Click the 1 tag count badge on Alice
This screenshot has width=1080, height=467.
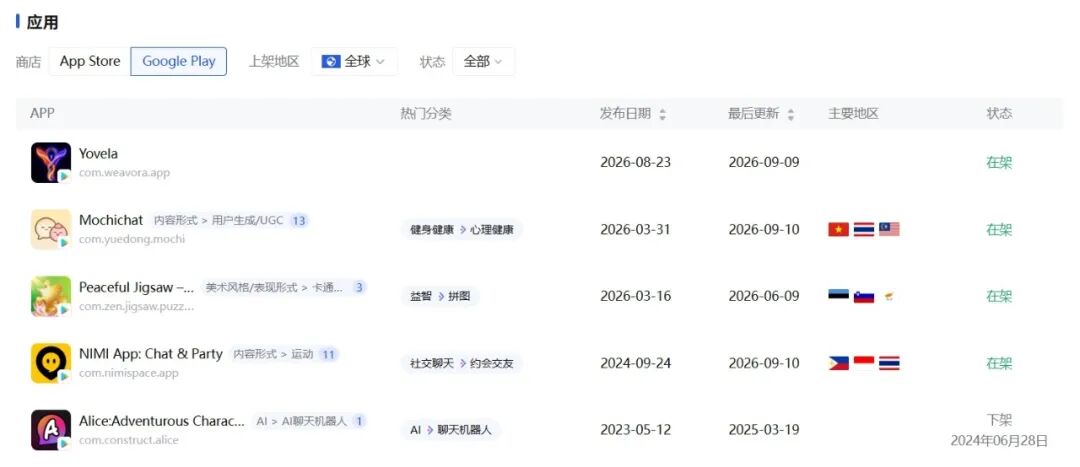(x=359, y=421)
